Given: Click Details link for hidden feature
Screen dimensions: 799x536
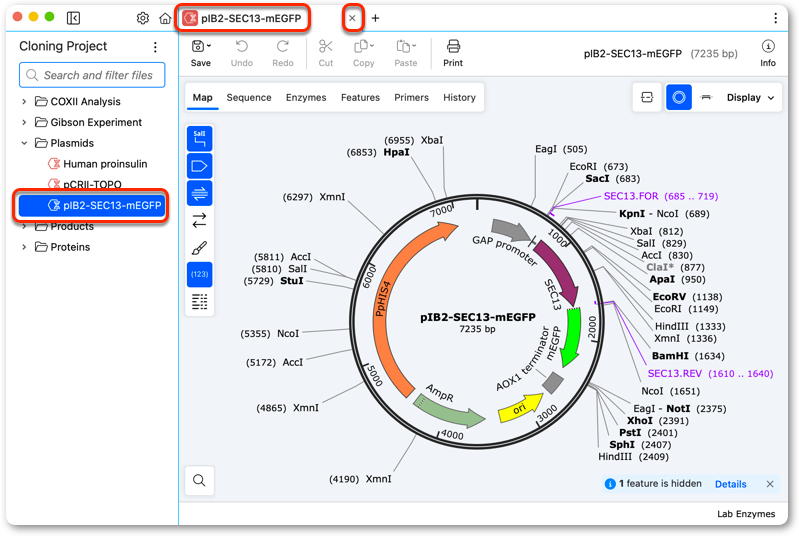Looking at the screenshot, I should click(x=730, y=484).
